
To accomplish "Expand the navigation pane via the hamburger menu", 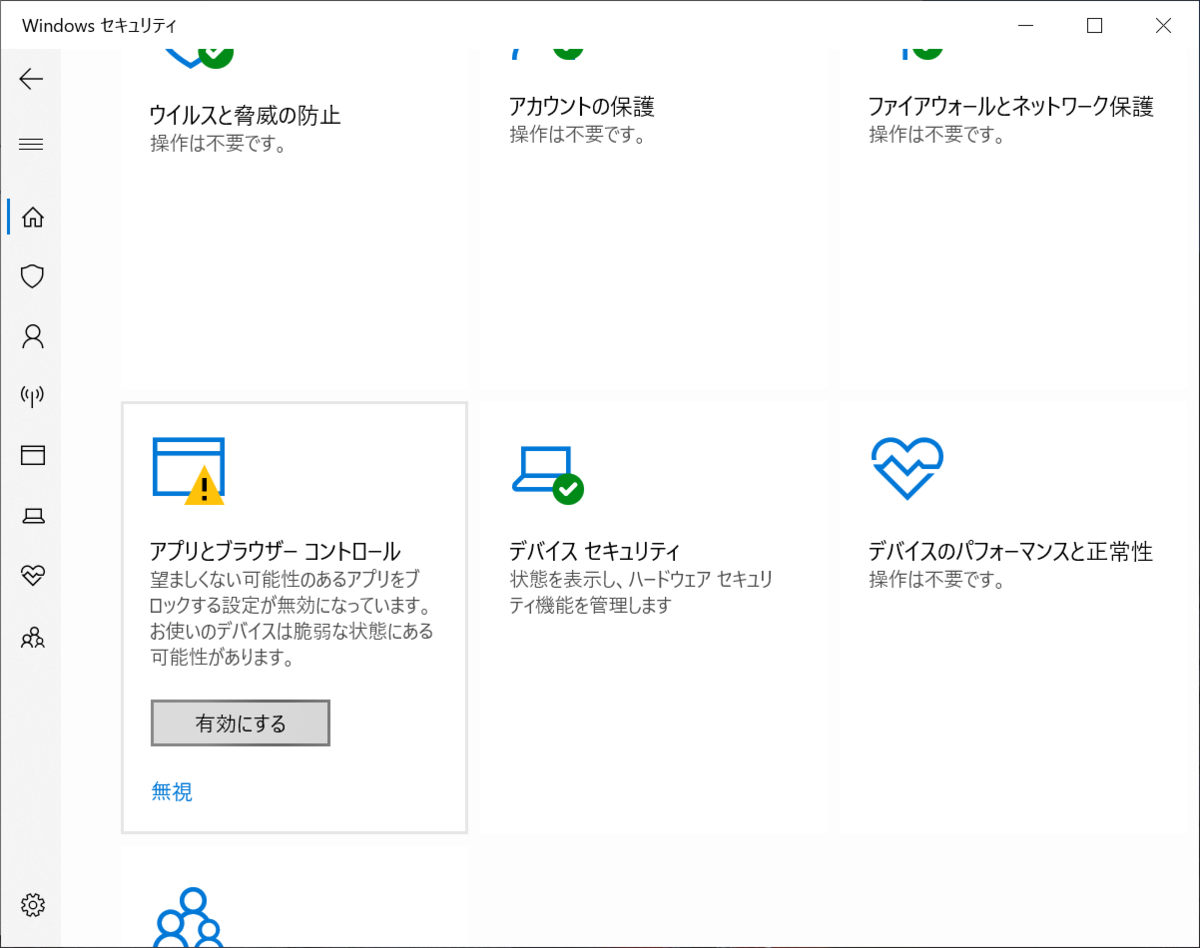I will tap(31, 144).
